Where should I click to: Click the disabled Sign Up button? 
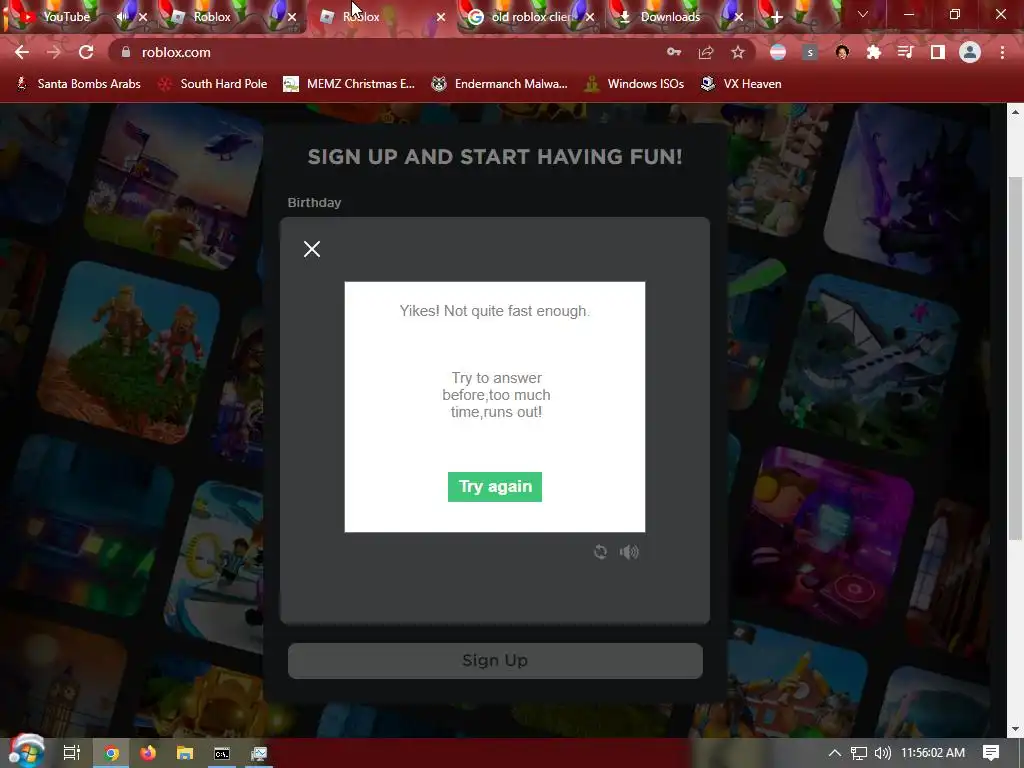pos(495,660)
